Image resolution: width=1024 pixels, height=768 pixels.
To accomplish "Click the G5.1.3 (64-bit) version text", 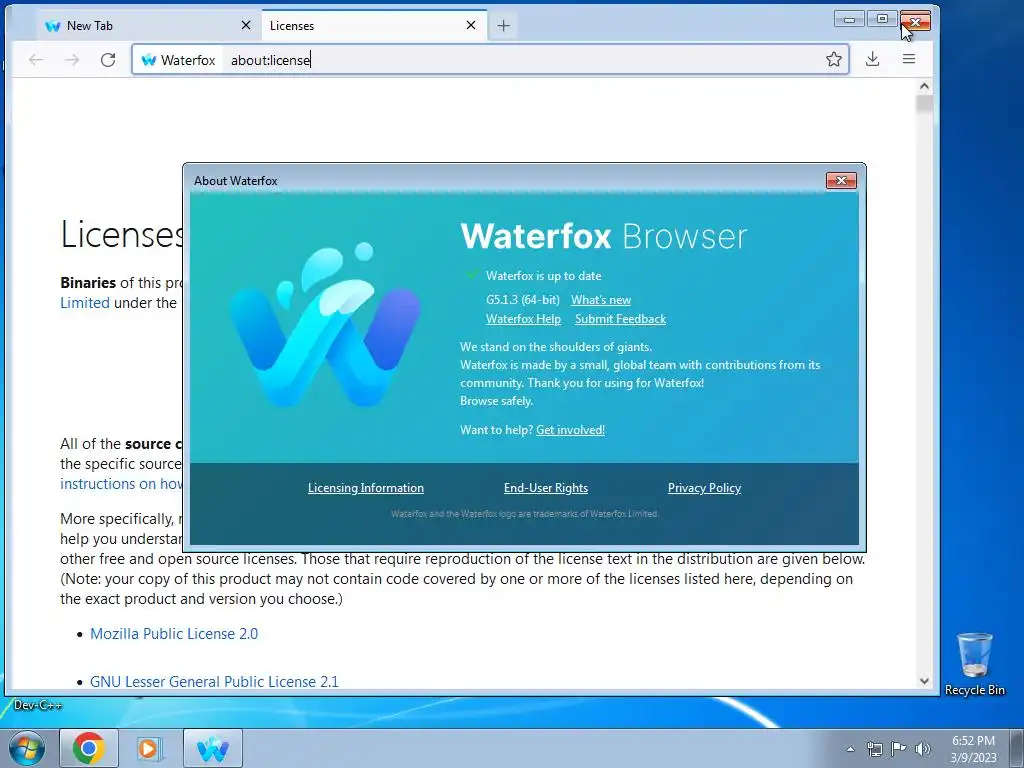I will point(522,300).
